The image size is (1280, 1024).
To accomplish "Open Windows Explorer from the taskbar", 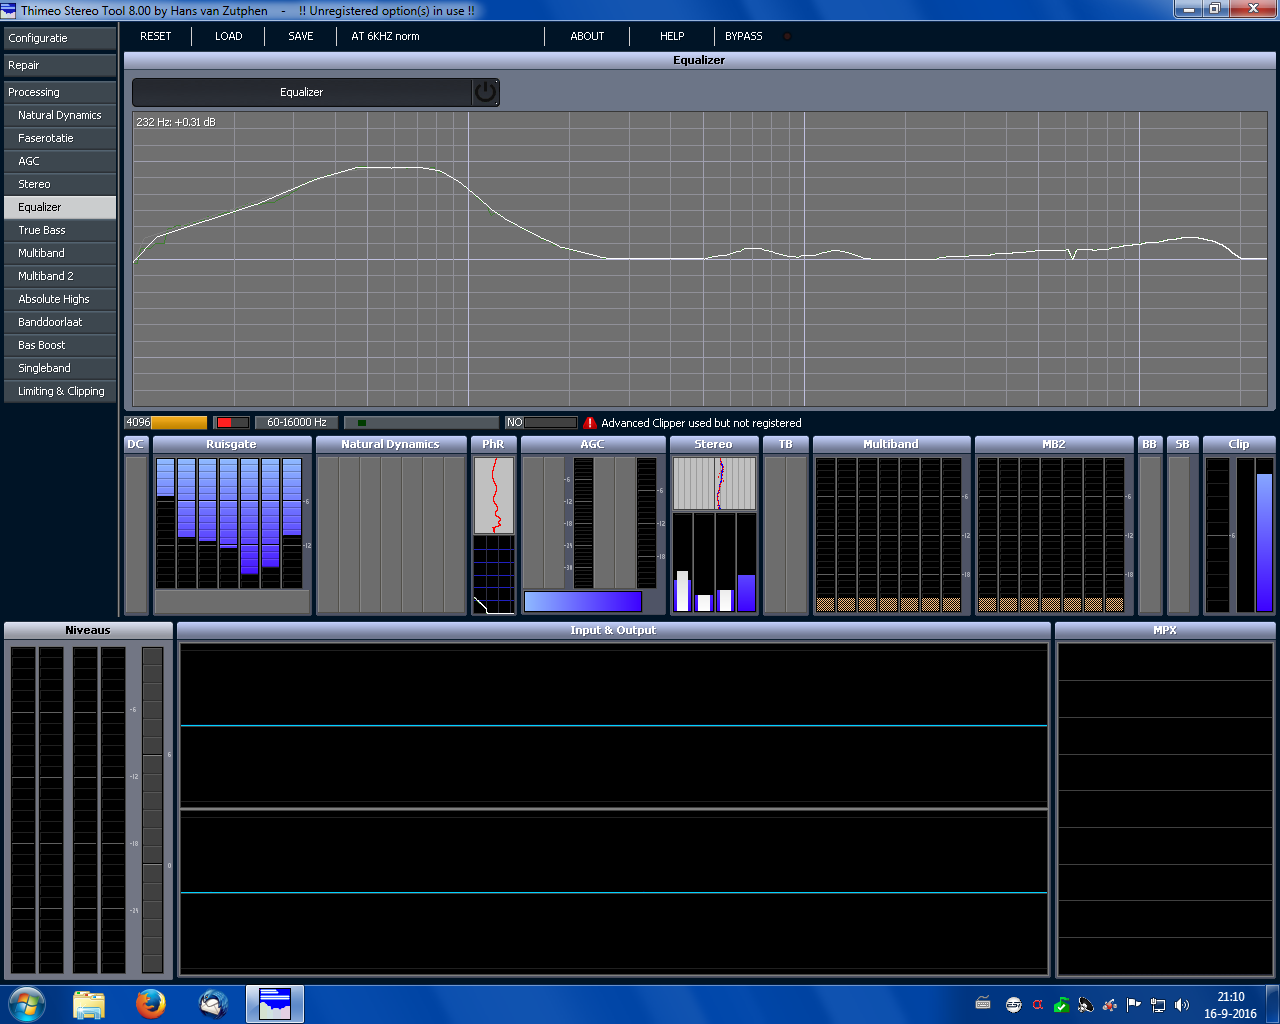I will 89,1003.
